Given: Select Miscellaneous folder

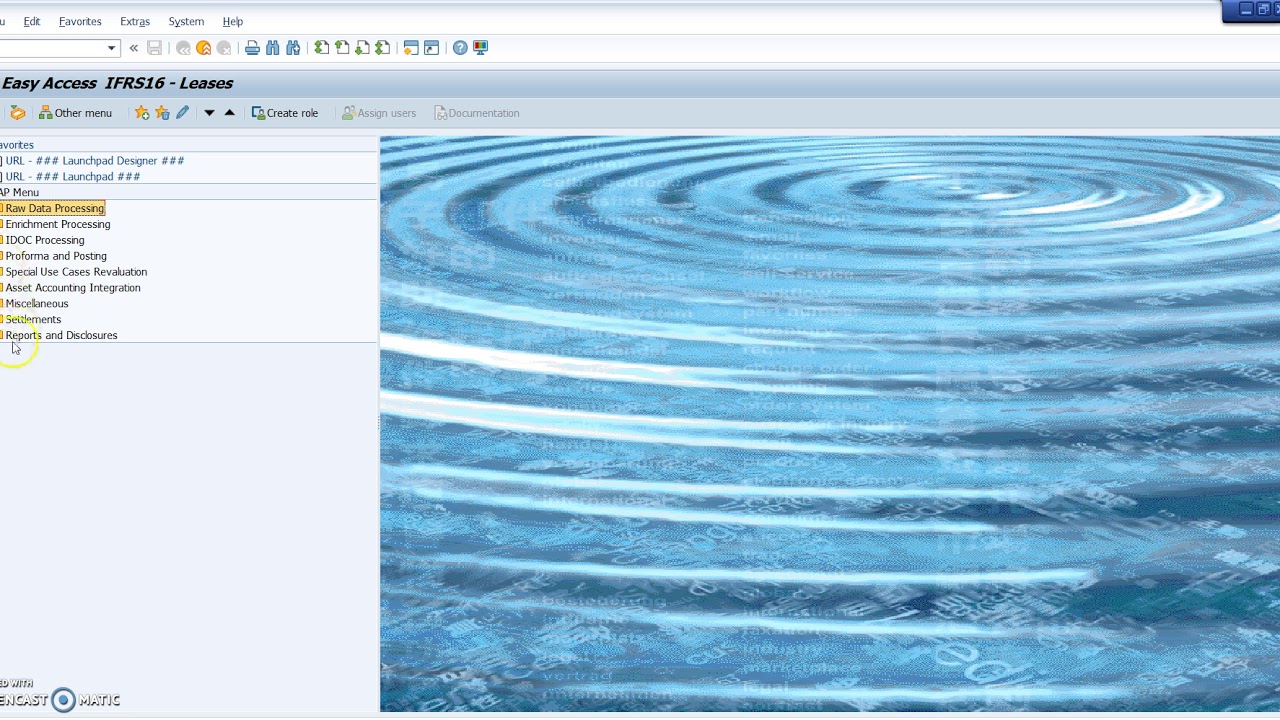Looking at the screenshot, I should click(37, 304).
